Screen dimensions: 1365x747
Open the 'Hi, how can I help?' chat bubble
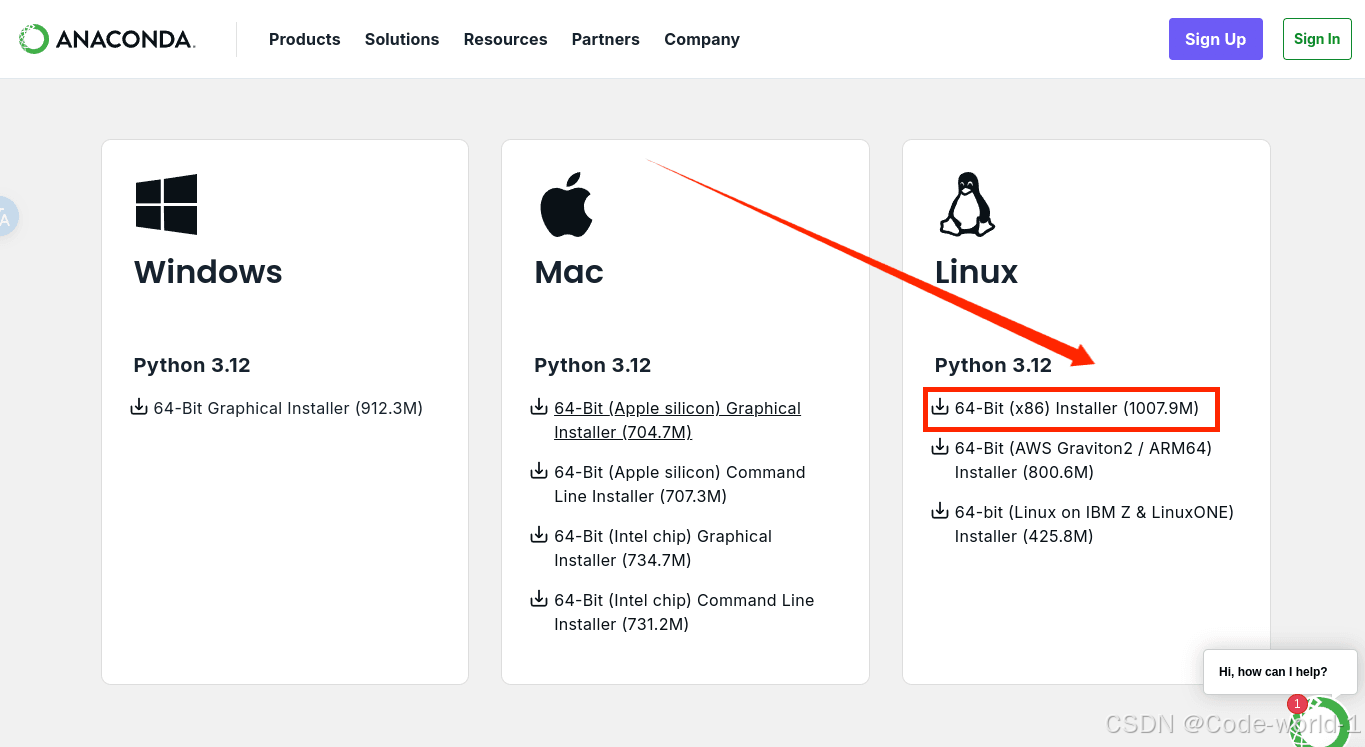[1280, 672]
